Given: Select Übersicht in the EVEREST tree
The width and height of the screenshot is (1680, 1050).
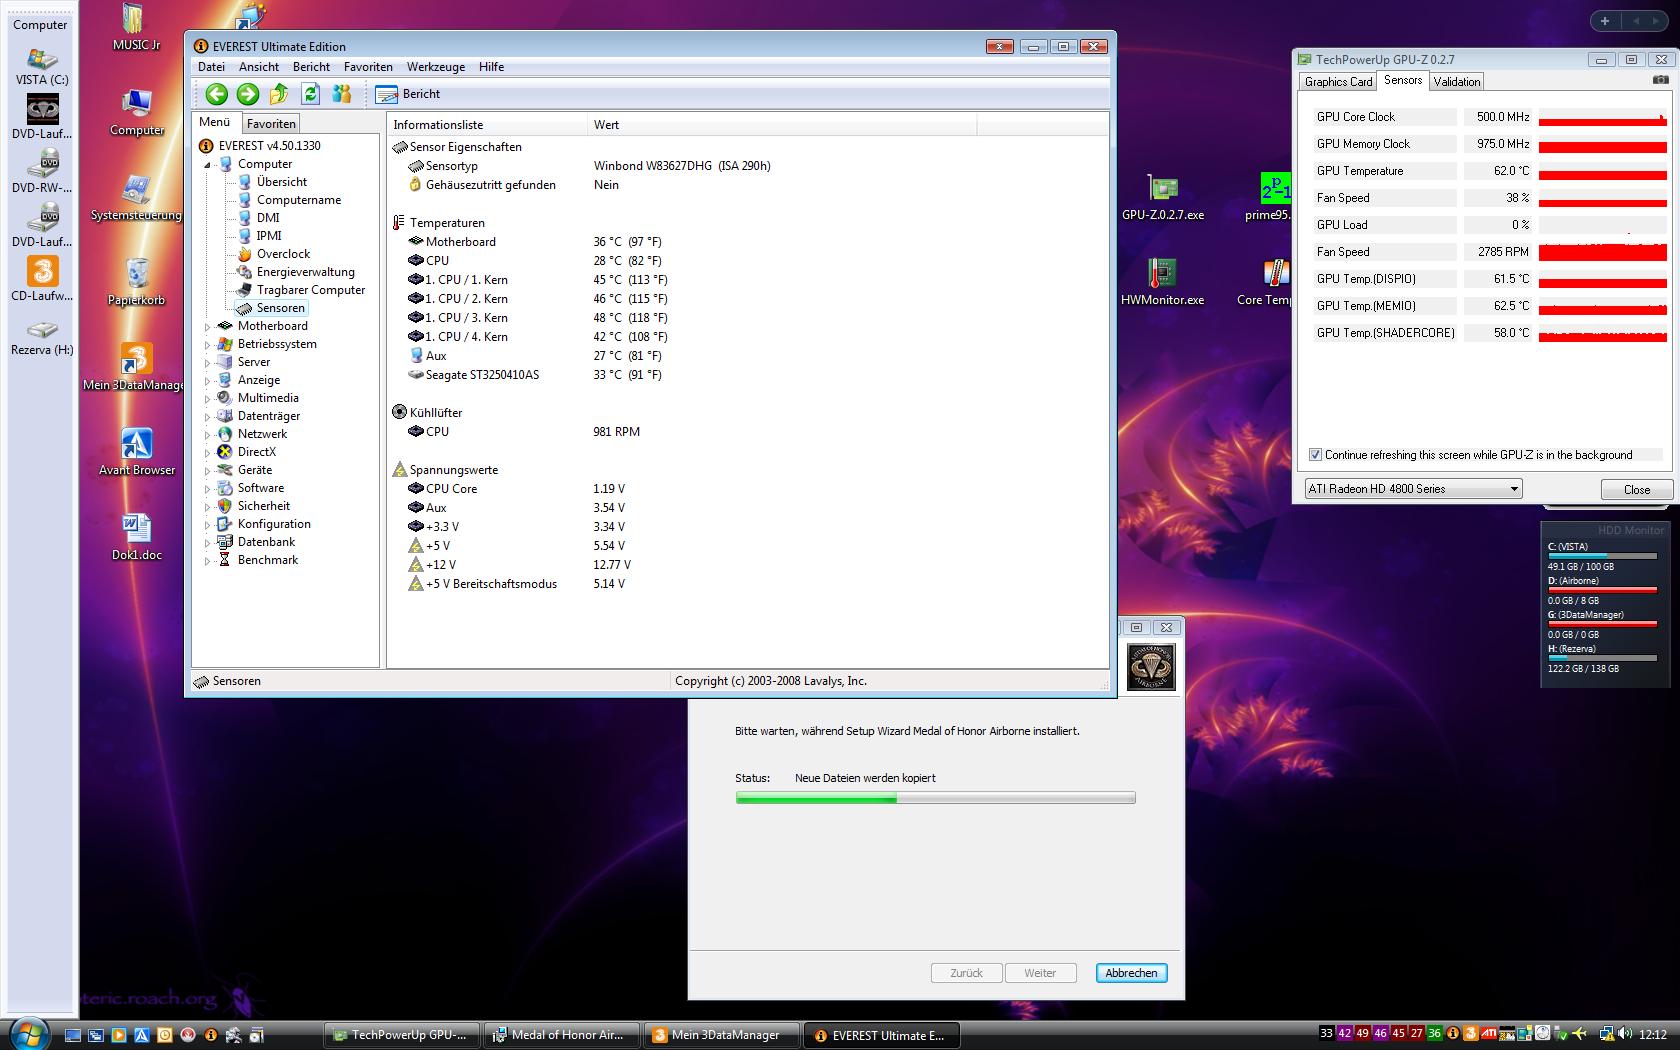Looking at the screenshot, I should 282,182.
